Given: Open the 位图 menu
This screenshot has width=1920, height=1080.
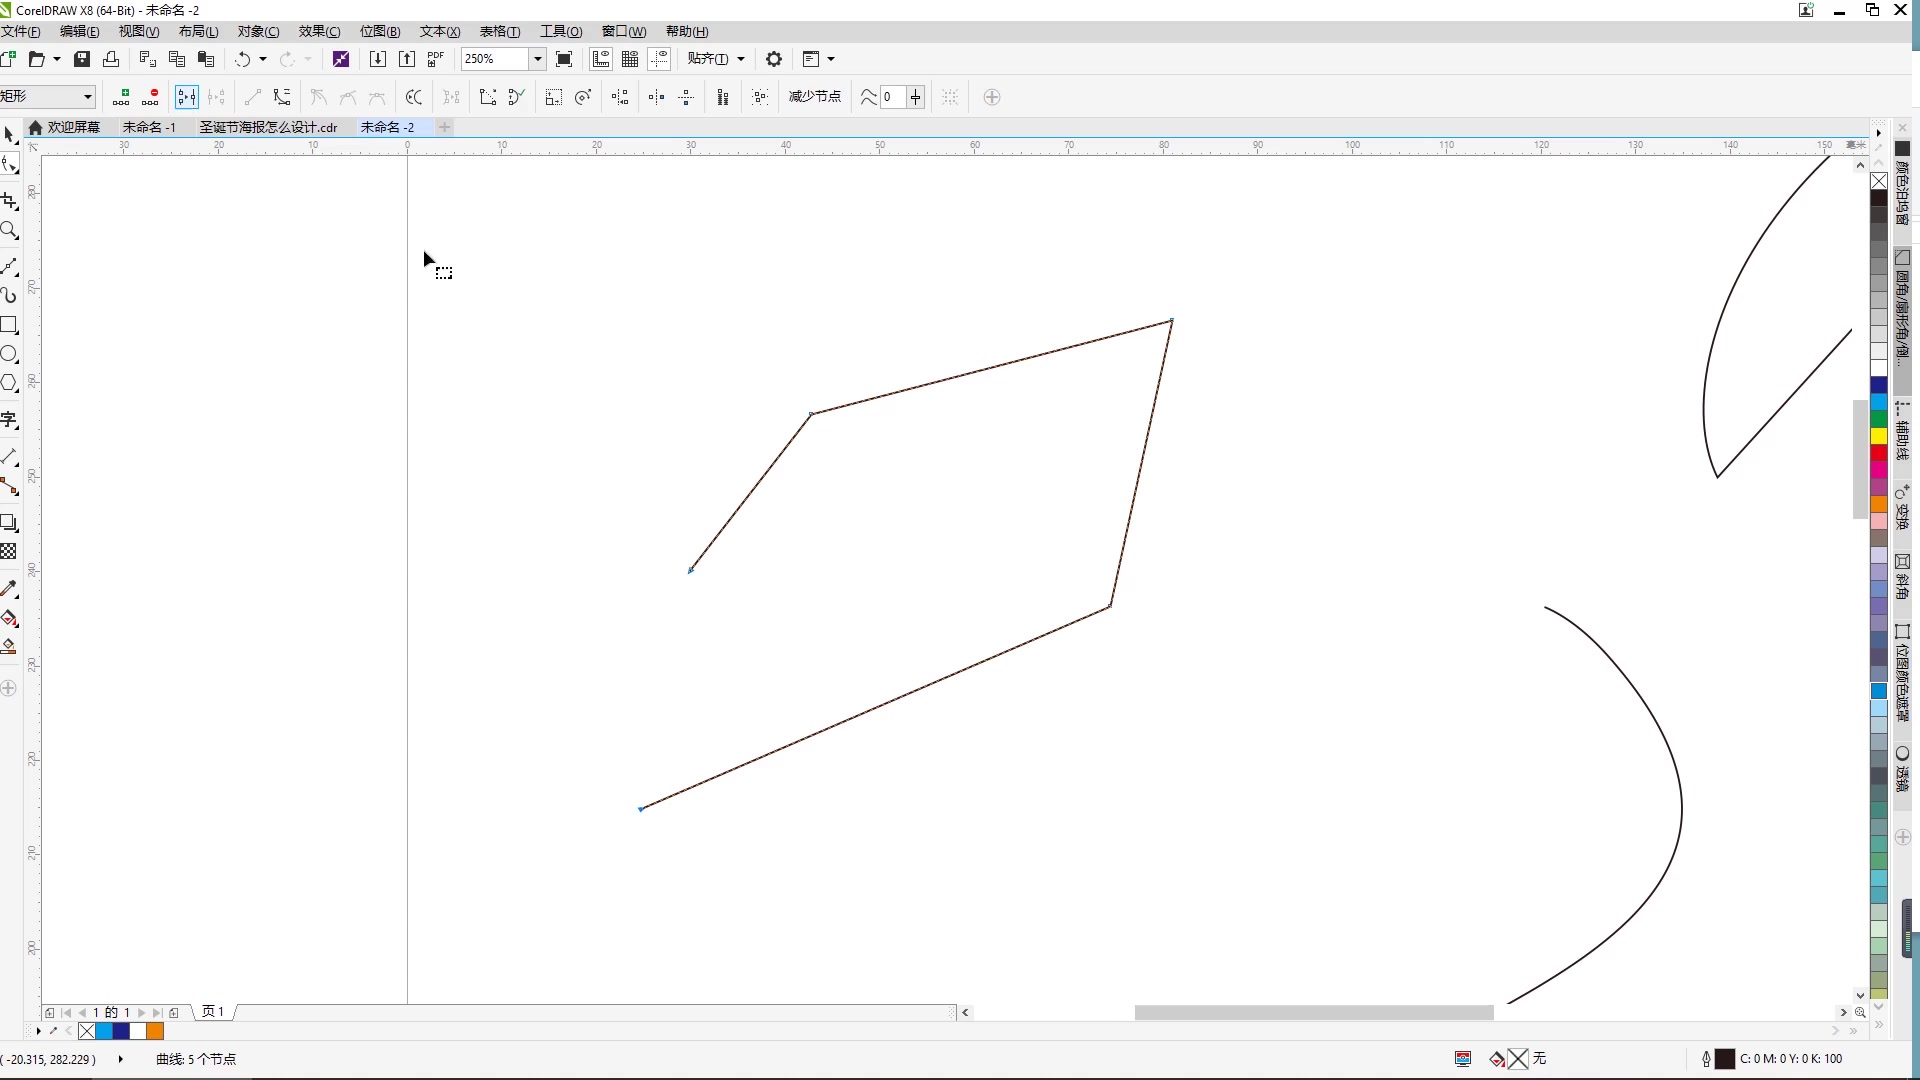Looking at the screenshot, I should 380,32.
